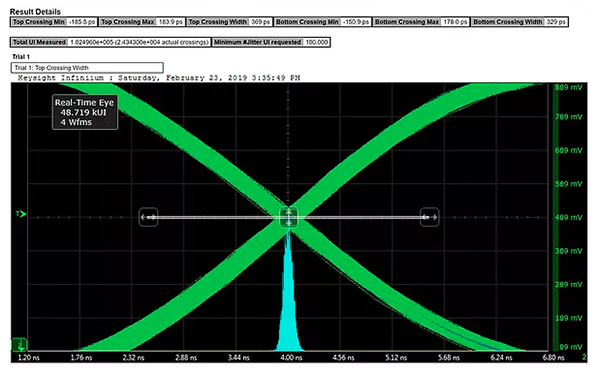Viewport: 600px width, 376px height.
Task: Click the Trial 1: Top Crossing Width box
Action: point(87,68)
